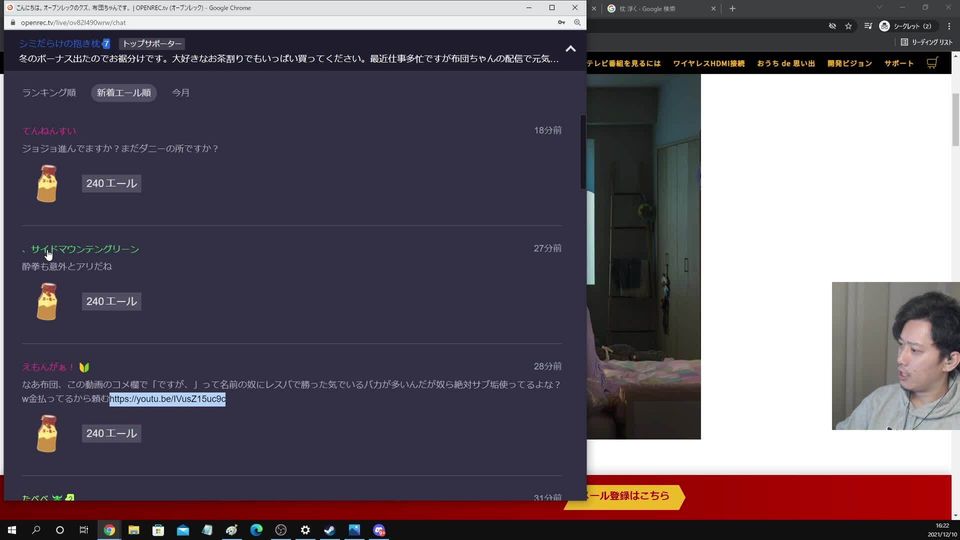This screenshot has height=540, width=960.
Task: Open OBS Studio from taskbar
Action: pos(280,530)
